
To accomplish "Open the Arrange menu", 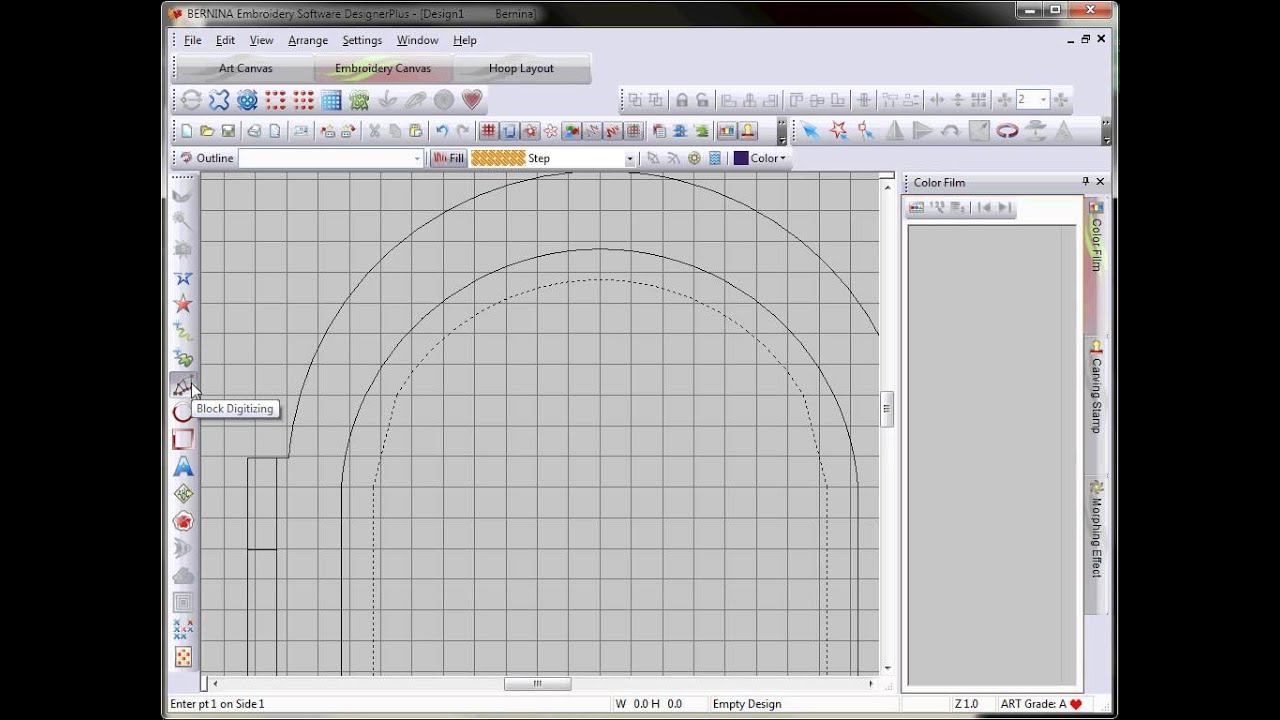I will pyautogui.click(x=307, y=40).
